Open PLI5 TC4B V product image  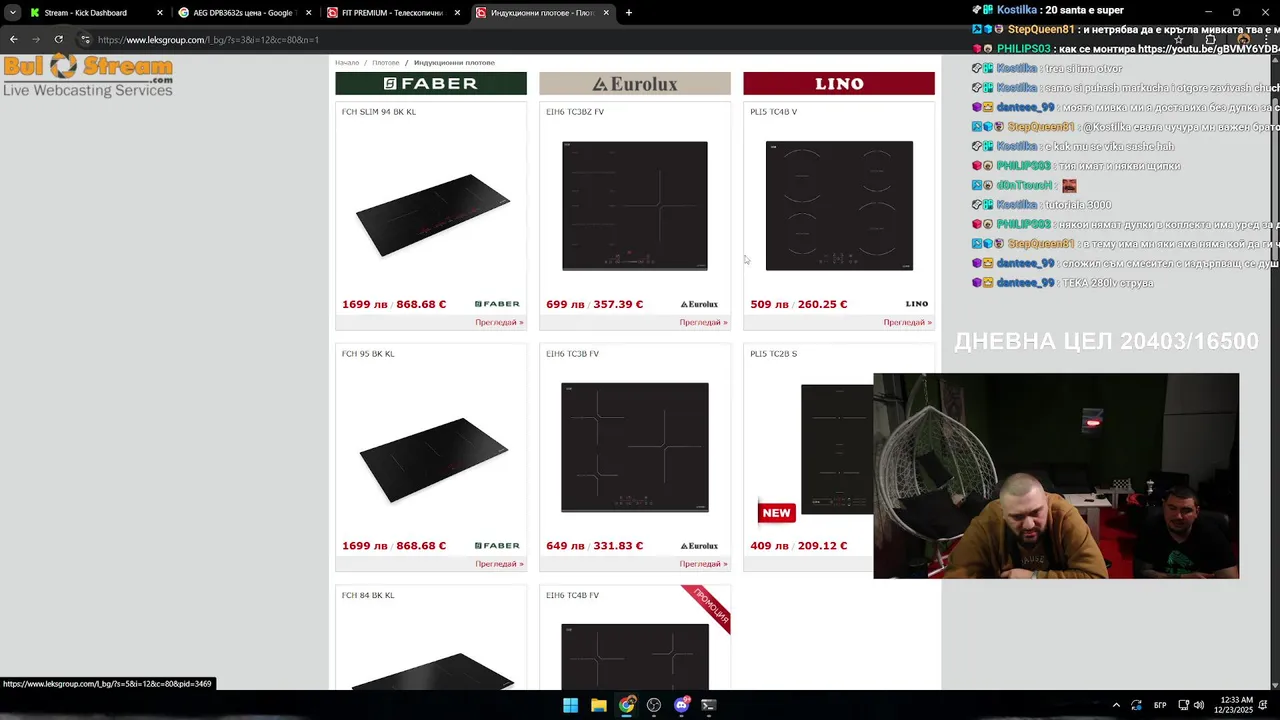tap(839, 206)
